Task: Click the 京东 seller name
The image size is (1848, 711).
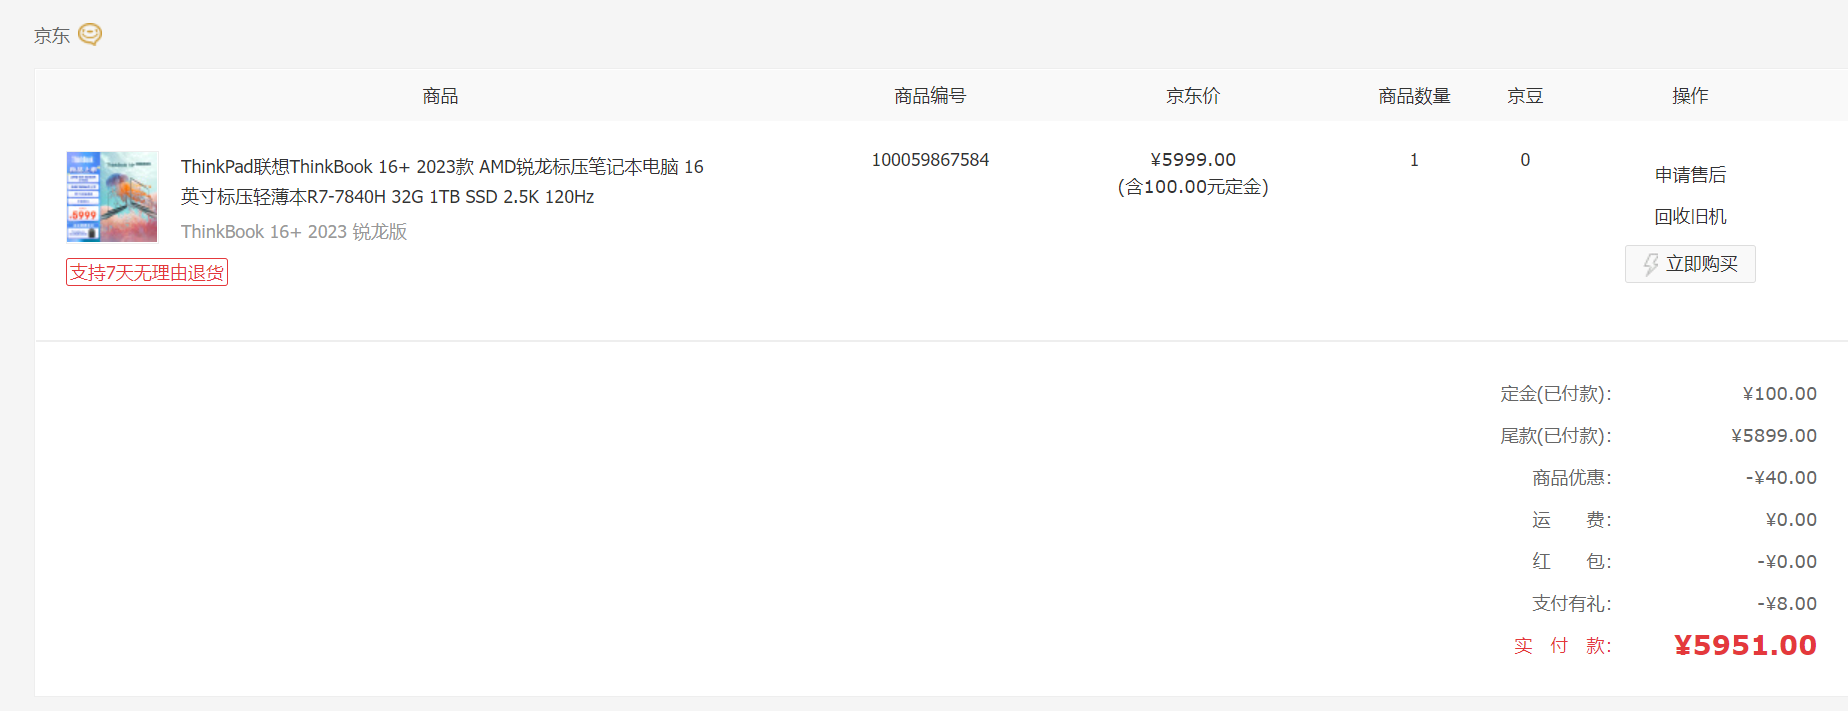Action: 52,36
